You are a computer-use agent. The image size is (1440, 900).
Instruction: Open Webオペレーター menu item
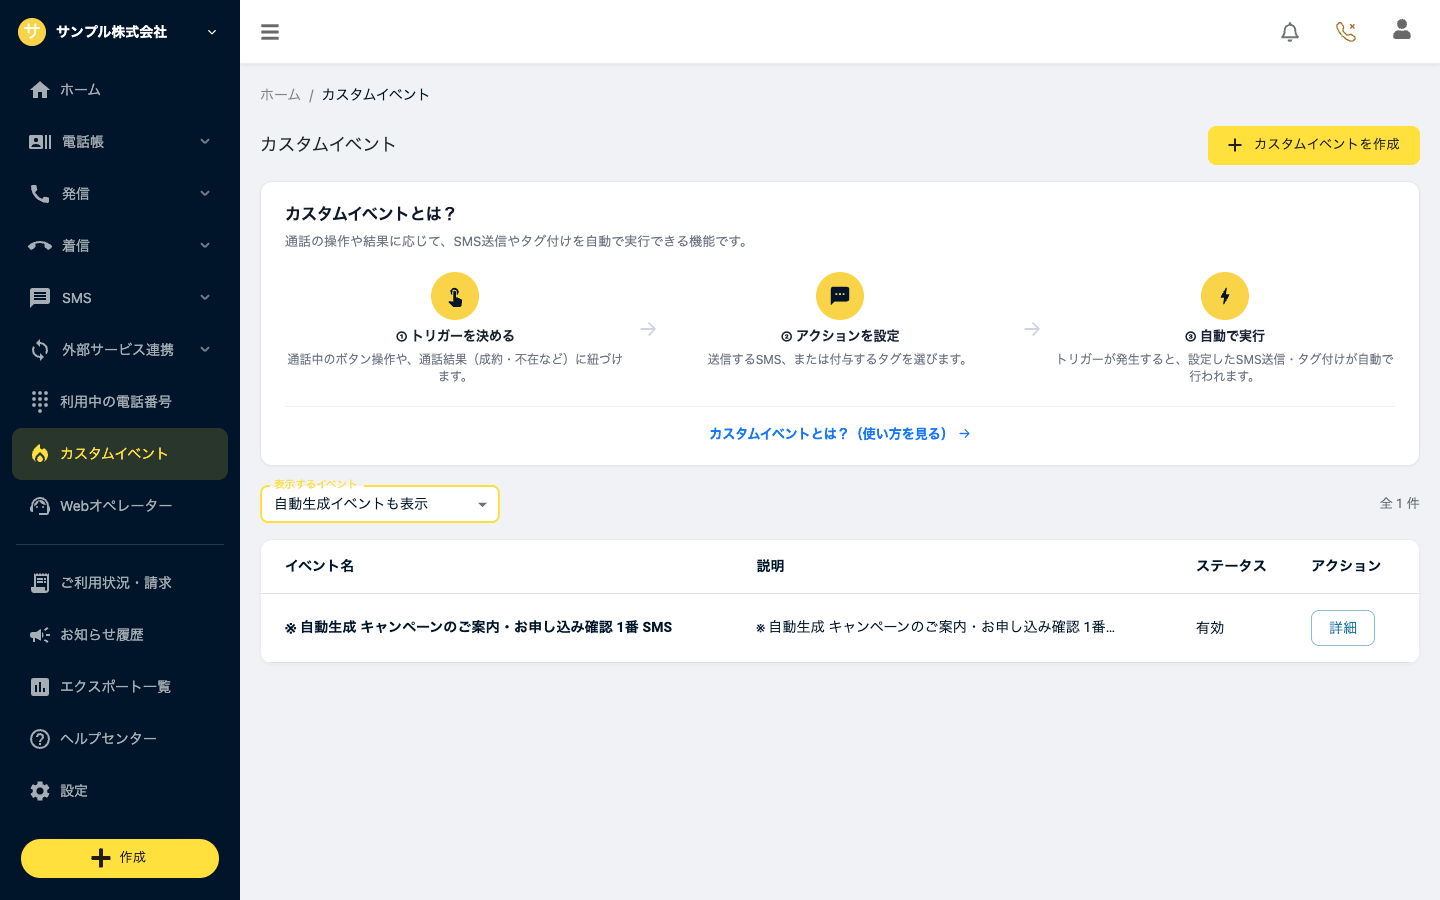(120, 506)
